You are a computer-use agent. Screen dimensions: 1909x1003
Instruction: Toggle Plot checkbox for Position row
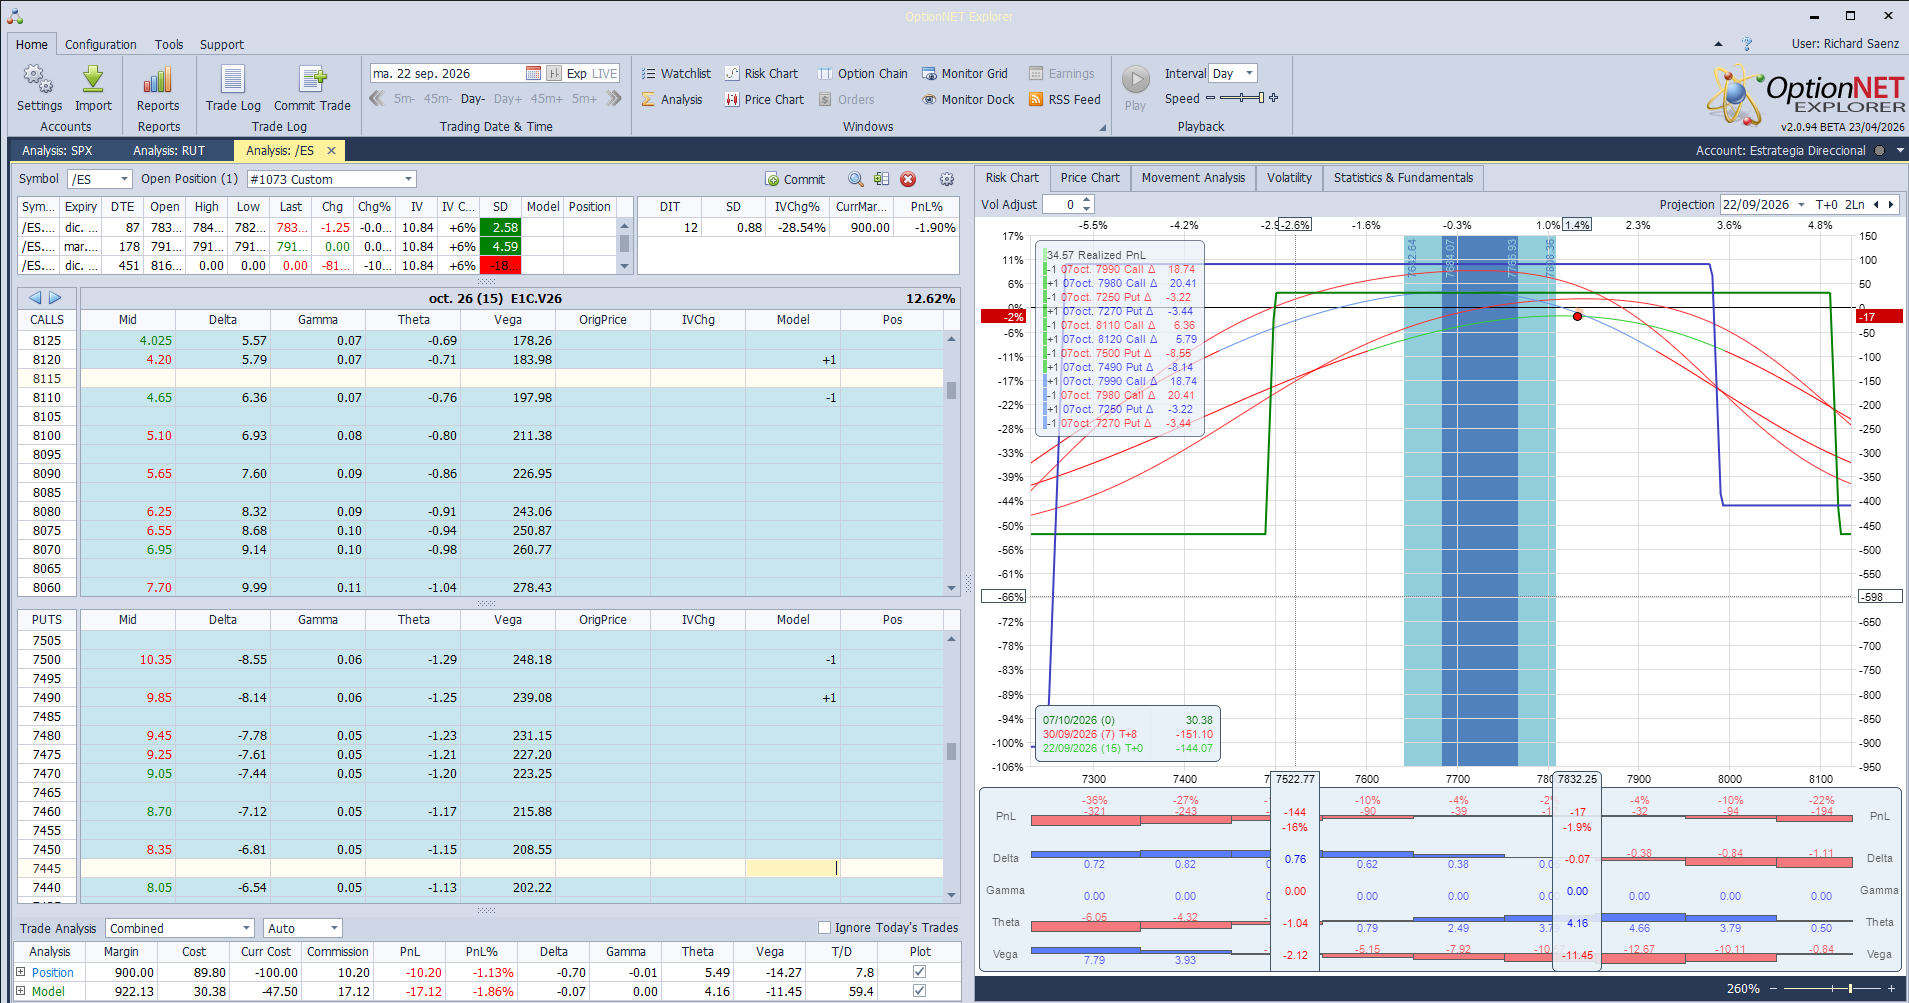919,972
